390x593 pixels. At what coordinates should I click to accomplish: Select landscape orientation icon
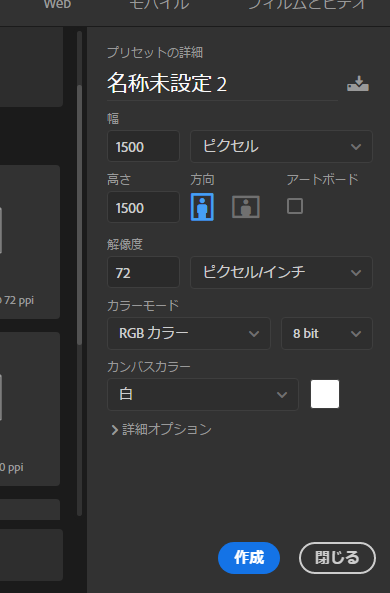tap(246, 207)
